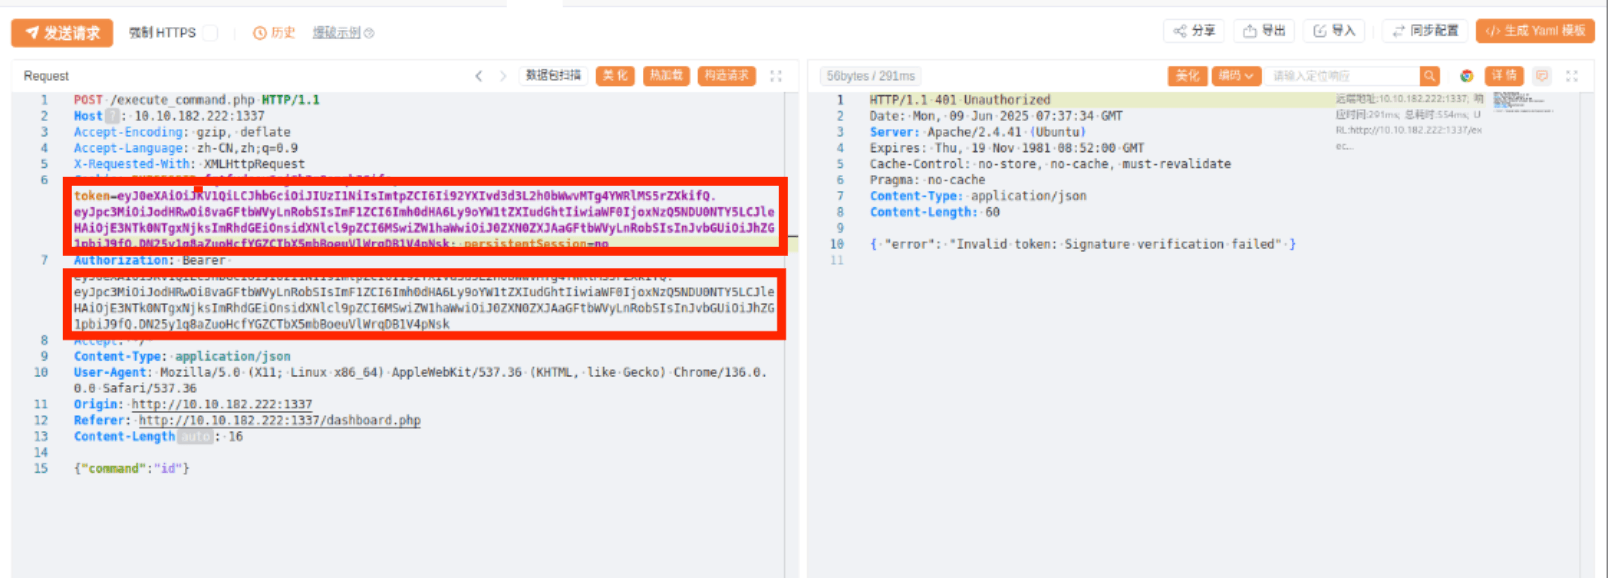The height and width of the screenshot is (578, 1608).
Task: Open 构造请求 construct request option
Action: [726, 76]
